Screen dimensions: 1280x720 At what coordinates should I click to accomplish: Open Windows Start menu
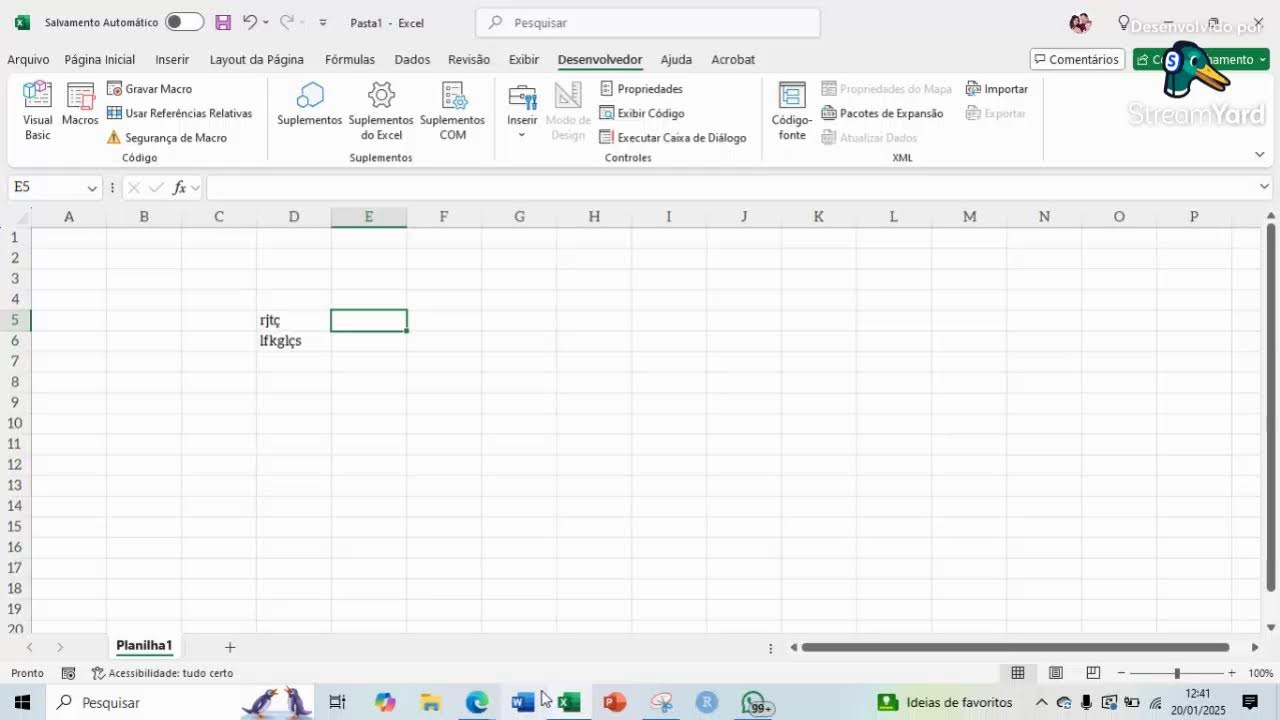pos(22,702)
